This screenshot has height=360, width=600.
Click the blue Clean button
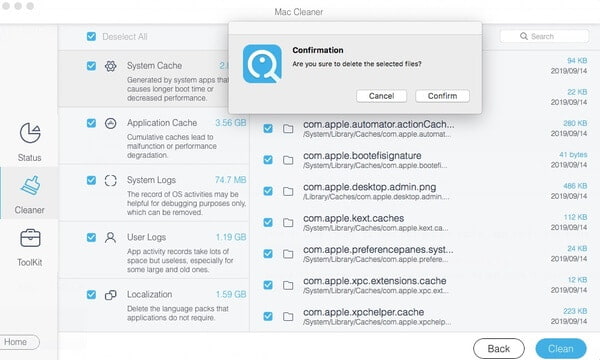click(x=561, y=349)
